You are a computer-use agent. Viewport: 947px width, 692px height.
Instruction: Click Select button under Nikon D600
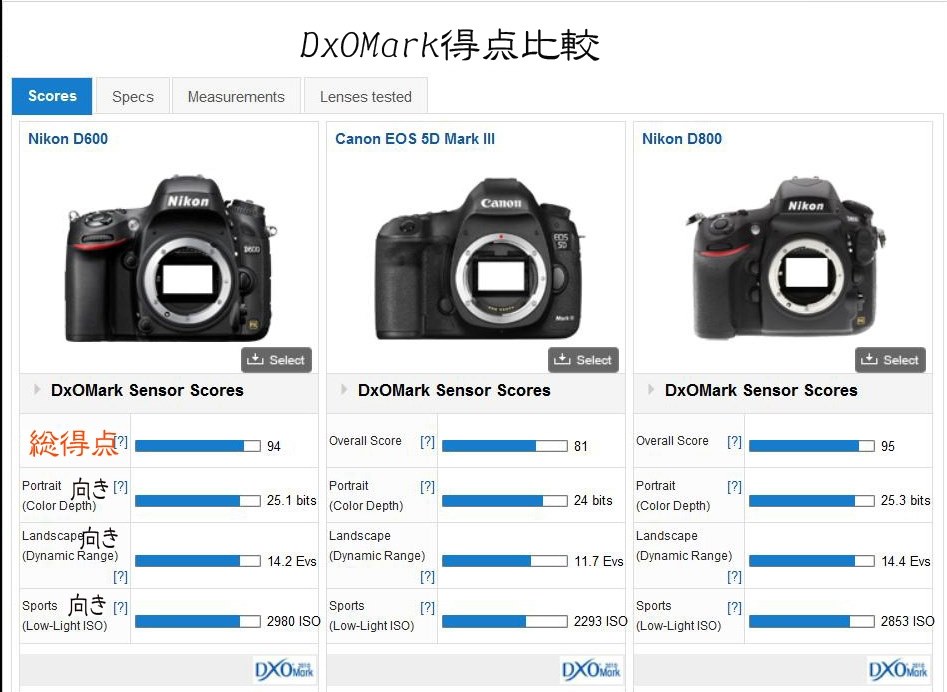[277, 360]
